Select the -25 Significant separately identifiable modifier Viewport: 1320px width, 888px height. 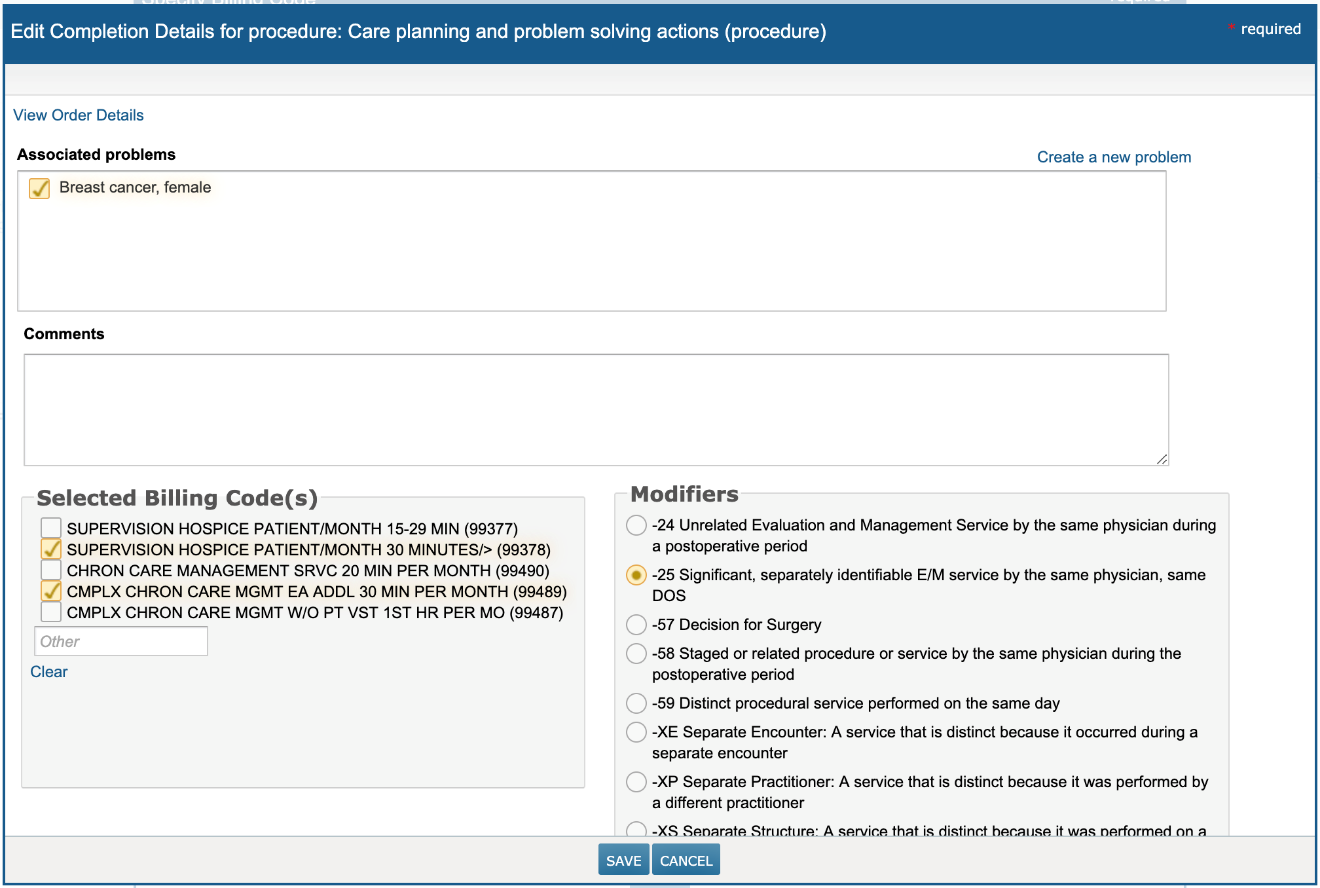[636, 576]
